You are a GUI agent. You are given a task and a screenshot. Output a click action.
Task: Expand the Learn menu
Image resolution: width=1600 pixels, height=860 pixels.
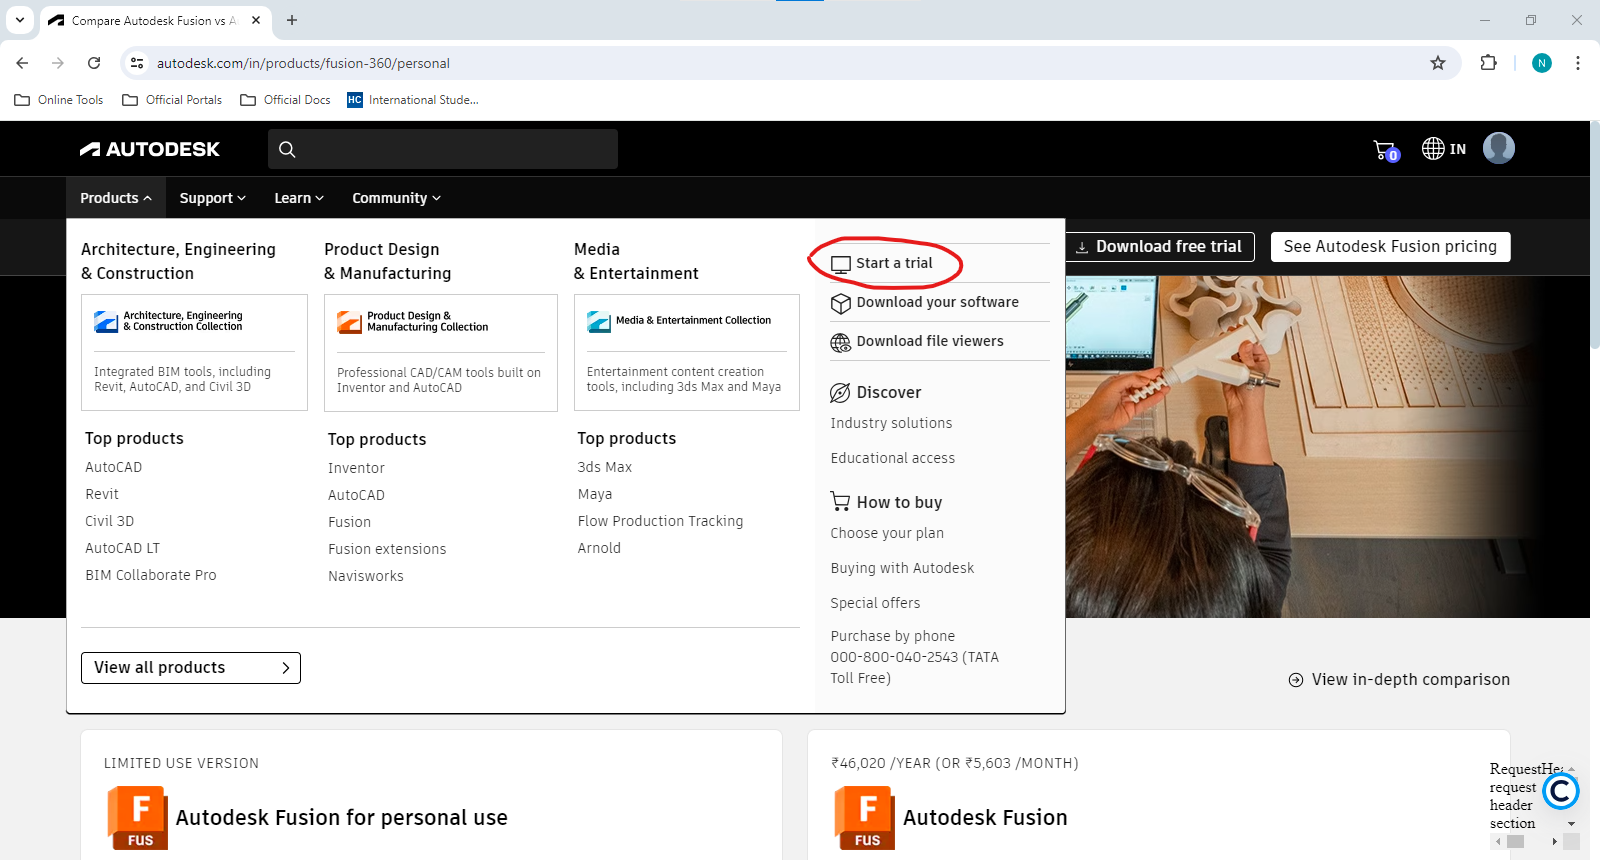point(299,198)
